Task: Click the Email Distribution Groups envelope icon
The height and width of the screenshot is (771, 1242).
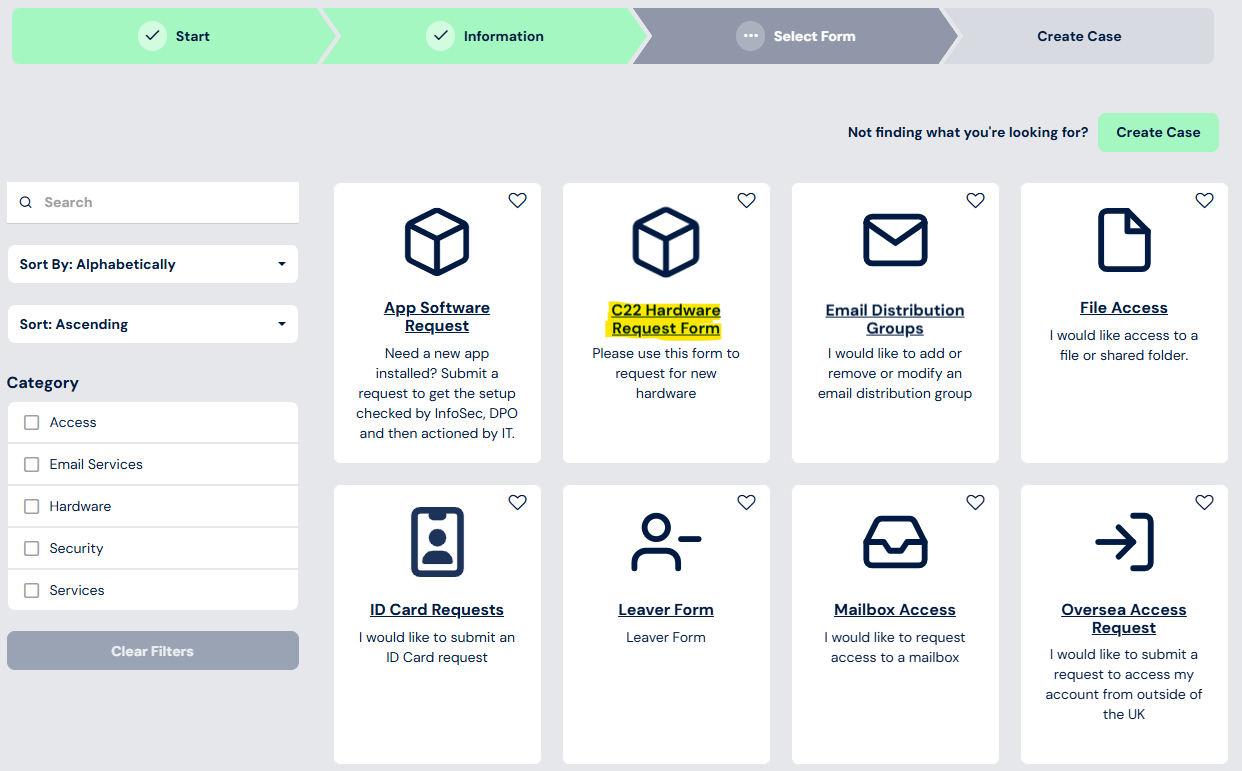Action: tap(895, 240)
